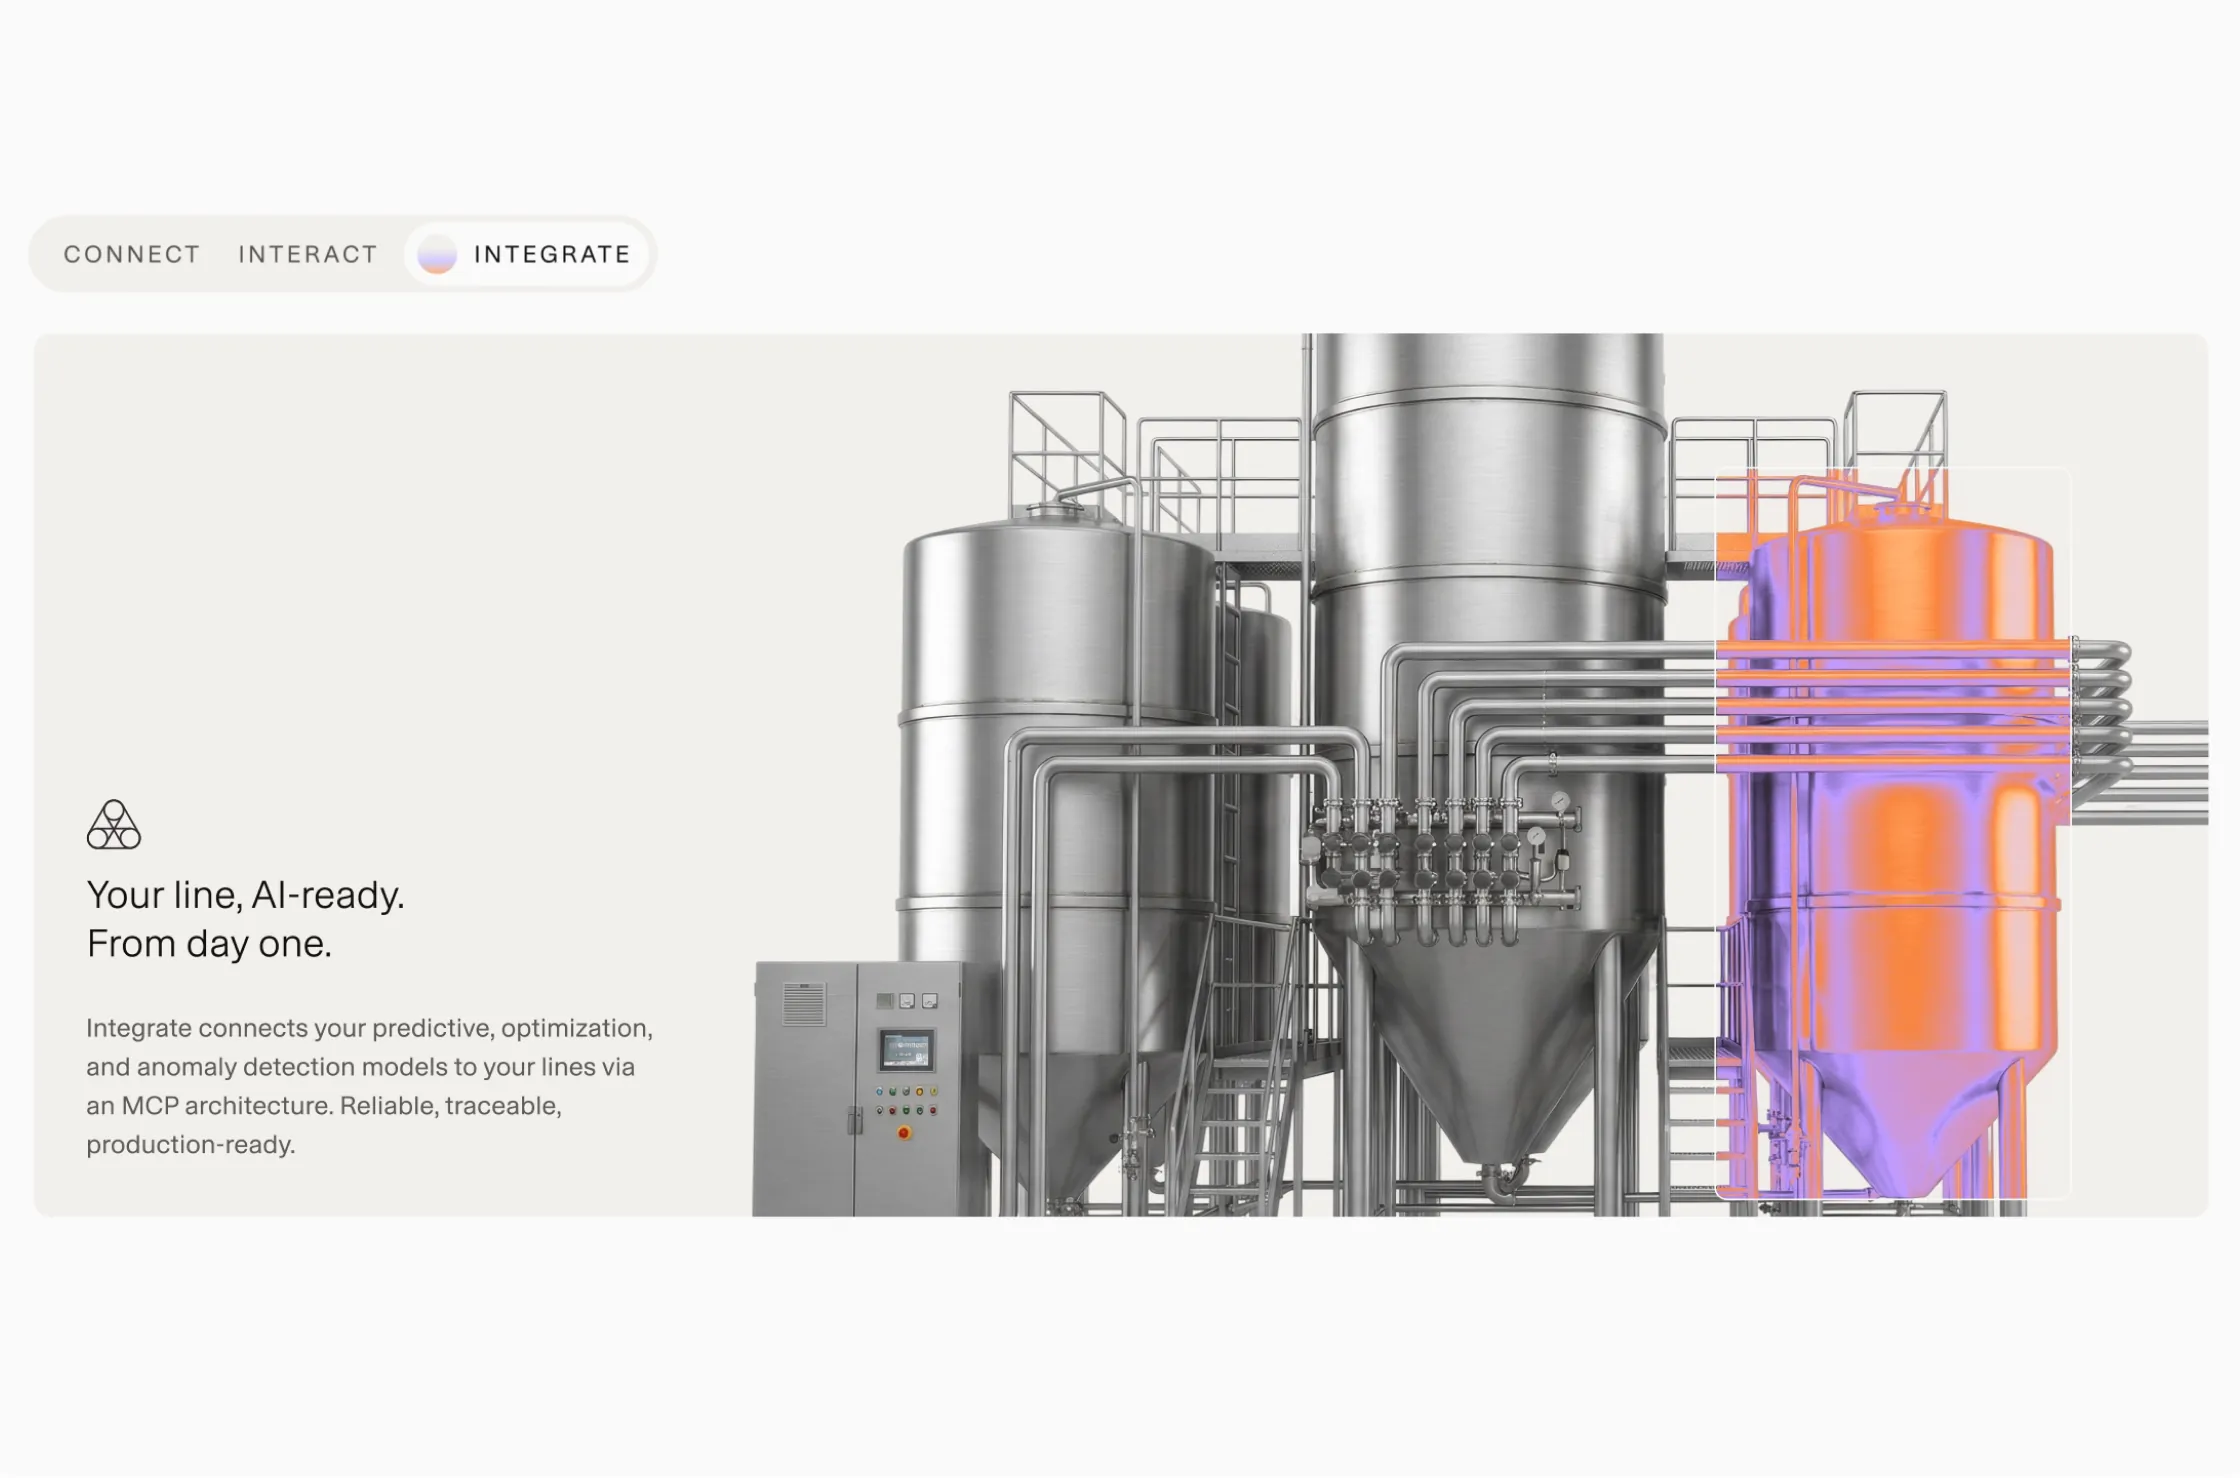2240x1478 pixels.
Task: Click the 'From day one.' heading line
Action: click(x=209, y=944)
